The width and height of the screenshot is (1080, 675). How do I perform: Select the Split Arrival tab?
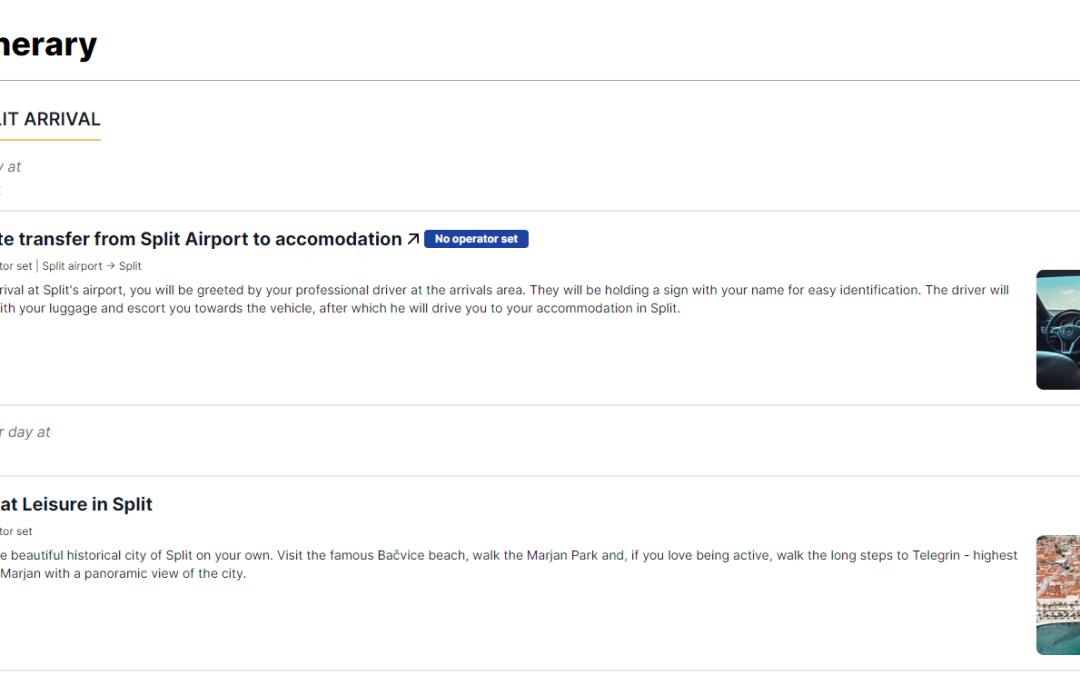pyautogui.click(x=50, y=119)
